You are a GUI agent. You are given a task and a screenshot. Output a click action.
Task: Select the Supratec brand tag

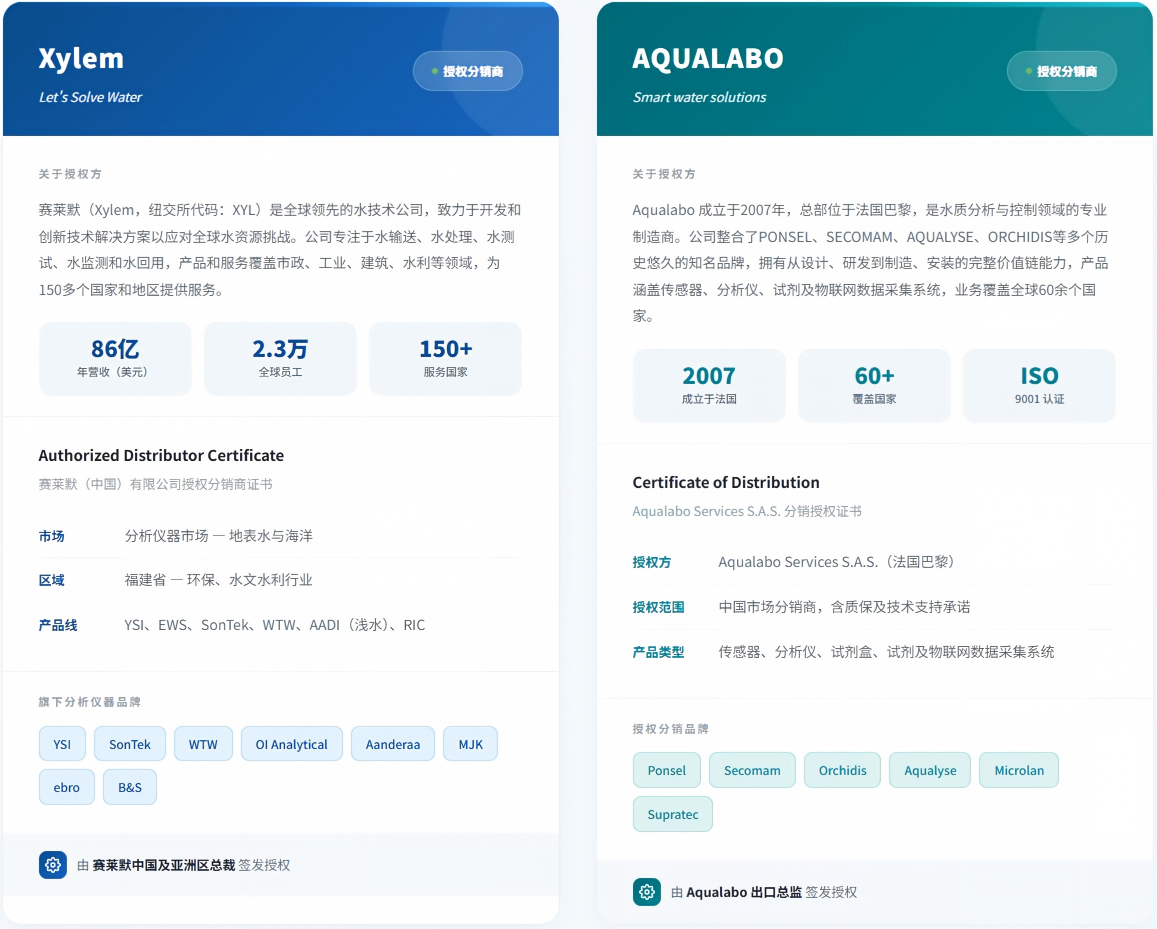(672, 814)
